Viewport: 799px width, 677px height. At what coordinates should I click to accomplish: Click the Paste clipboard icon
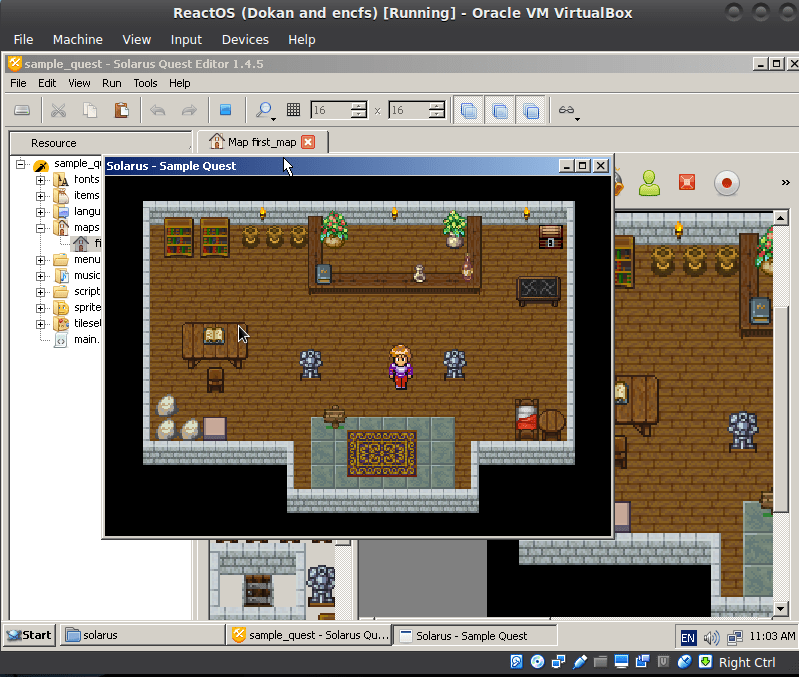tap(122, 110)
